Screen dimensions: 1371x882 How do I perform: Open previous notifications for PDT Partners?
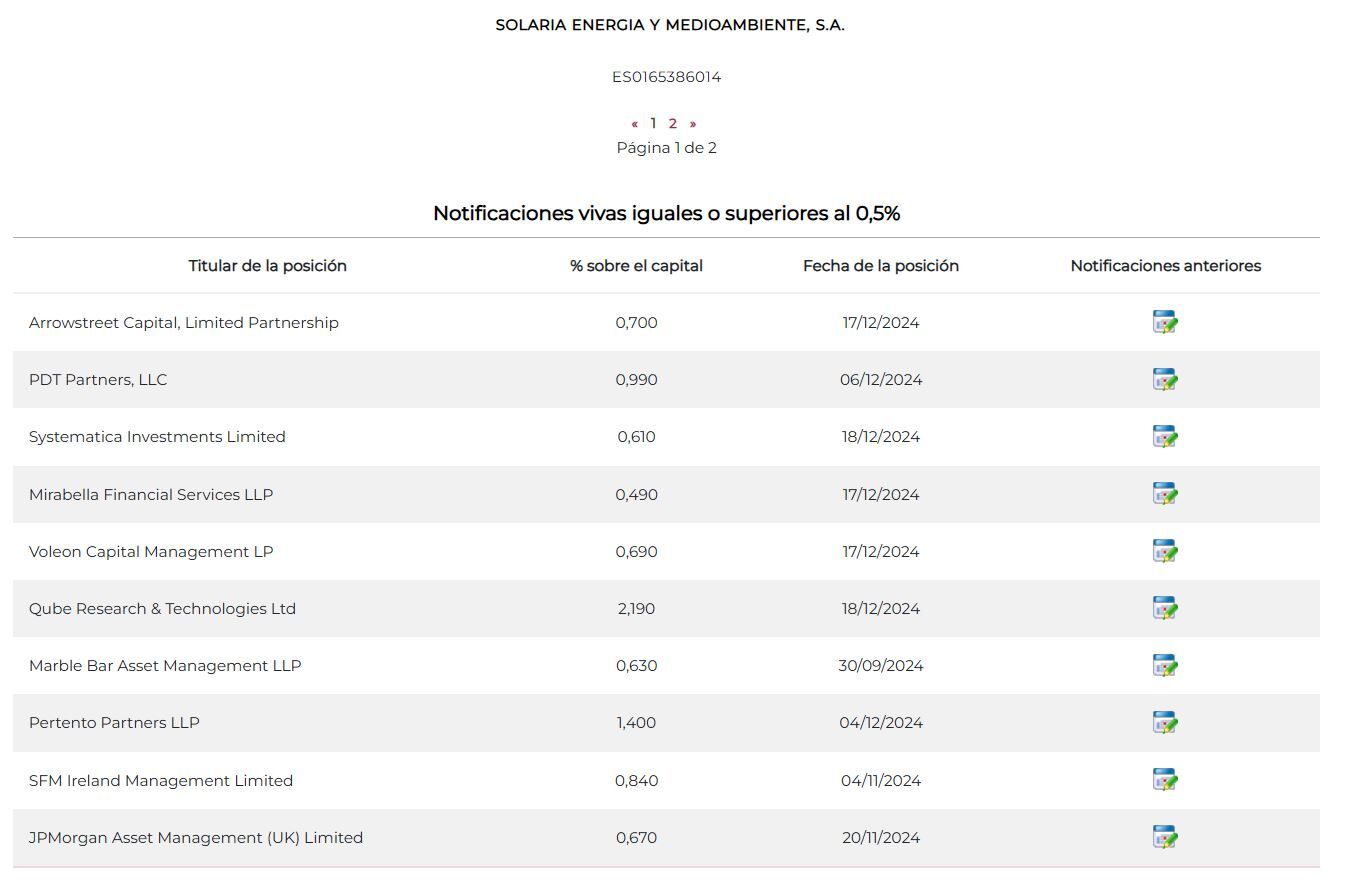[x=1165, y=380]
